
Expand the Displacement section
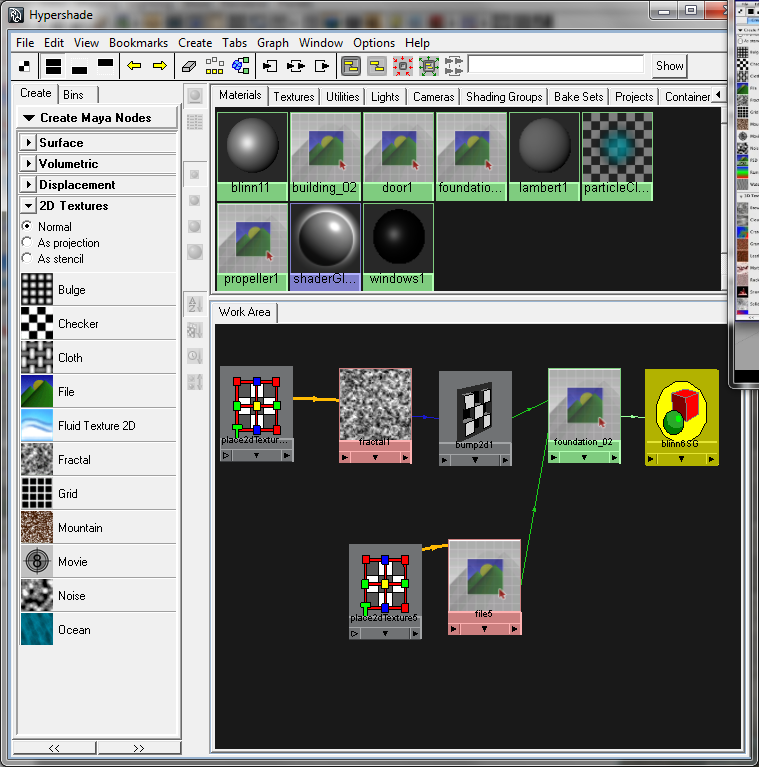[28, 185]
